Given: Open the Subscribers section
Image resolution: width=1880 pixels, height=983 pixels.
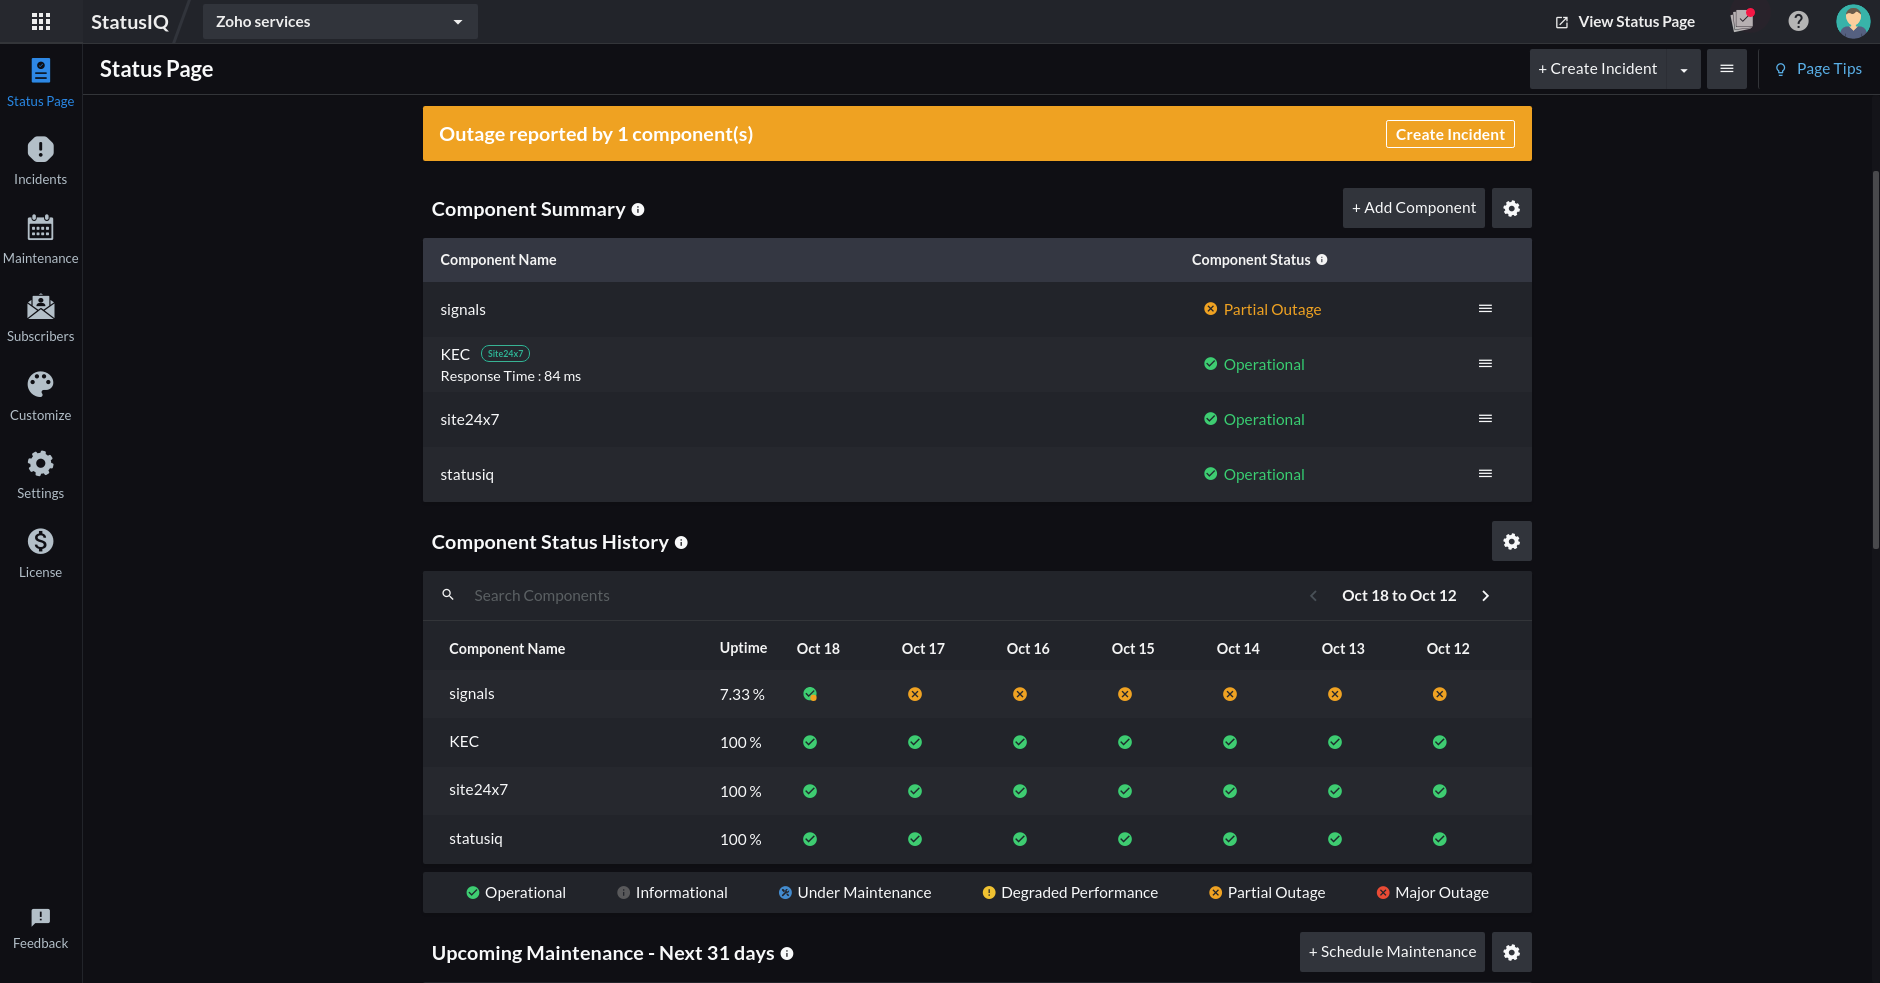Looking at the screenshot, I should pyautogui.click(x=41, y=318).
